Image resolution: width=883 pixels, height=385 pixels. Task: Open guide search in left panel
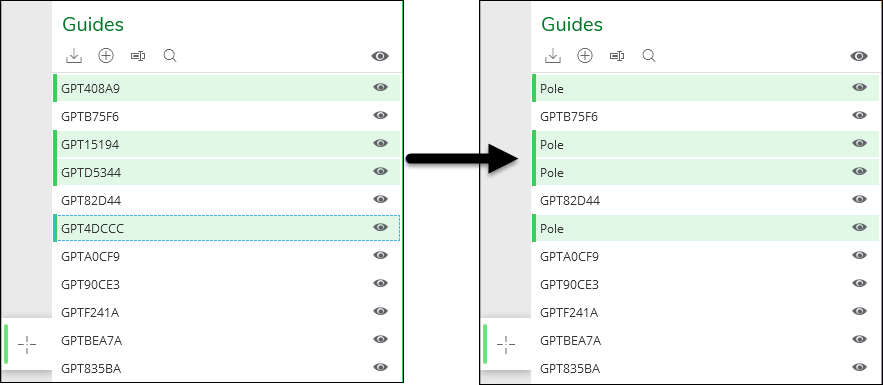click(170, 56)
